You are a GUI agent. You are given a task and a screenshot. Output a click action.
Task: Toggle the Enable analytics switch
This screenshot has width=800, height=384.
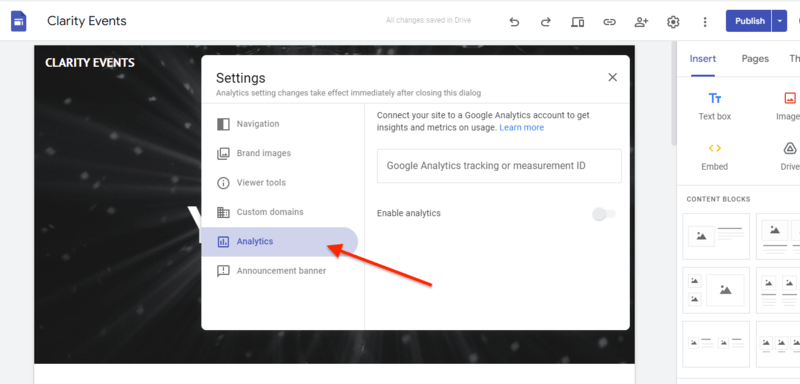604,214
